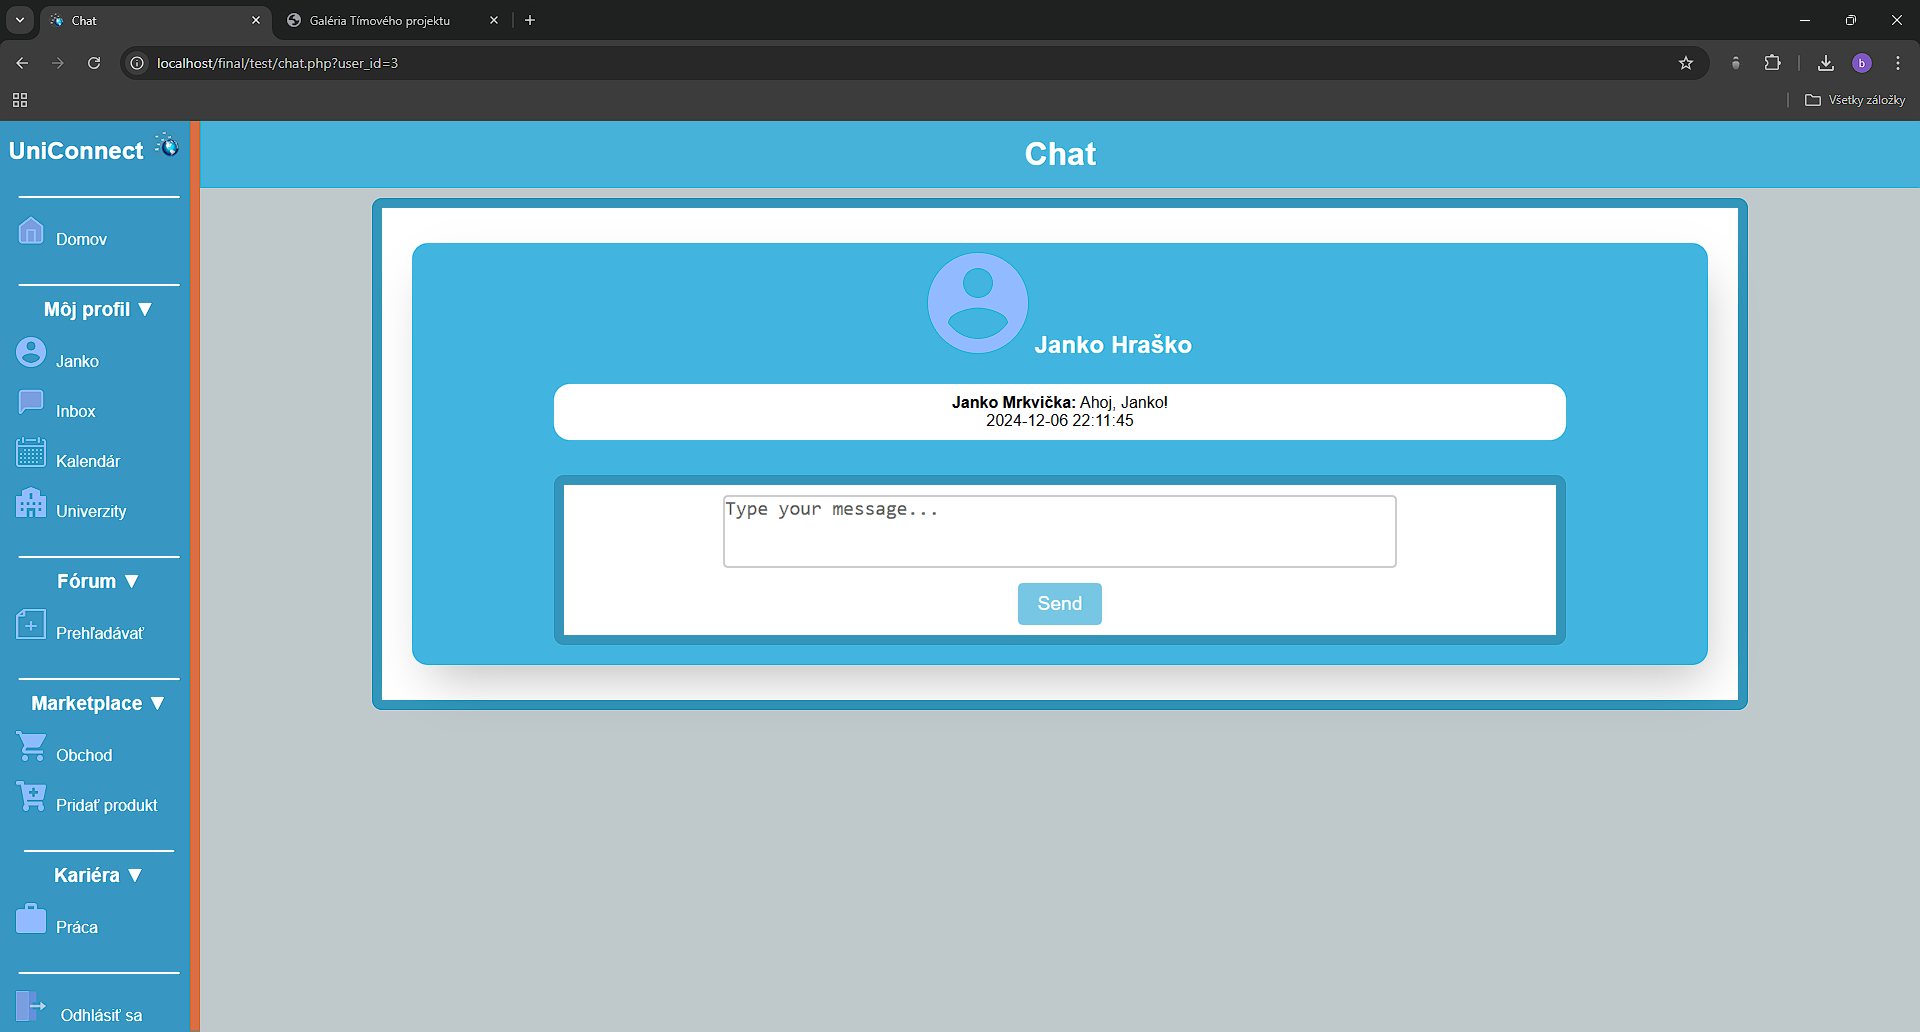This screenshot has height=1032, width=1920.
Task: Open the browser extensions puzzle icon
Action: [x=1772, y=63]
